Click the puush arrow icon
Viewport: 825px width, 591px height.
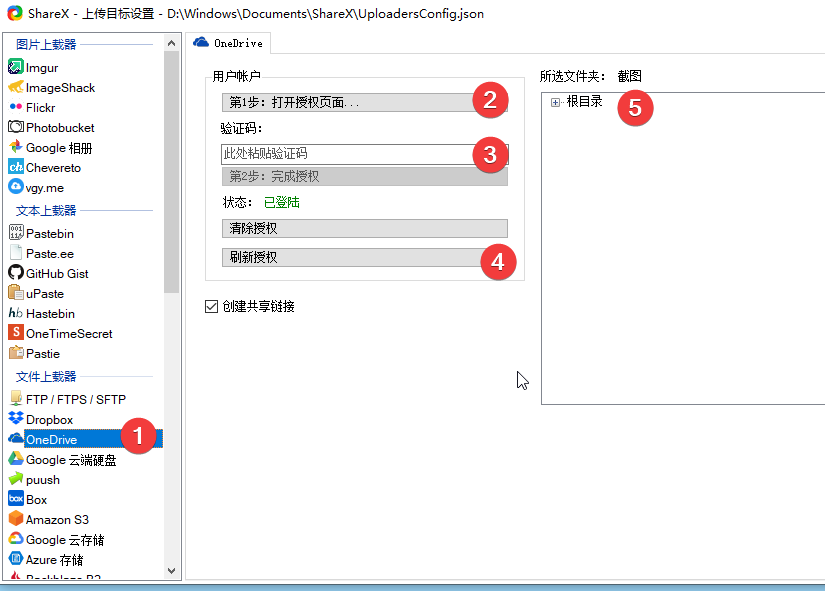point(16,479)
